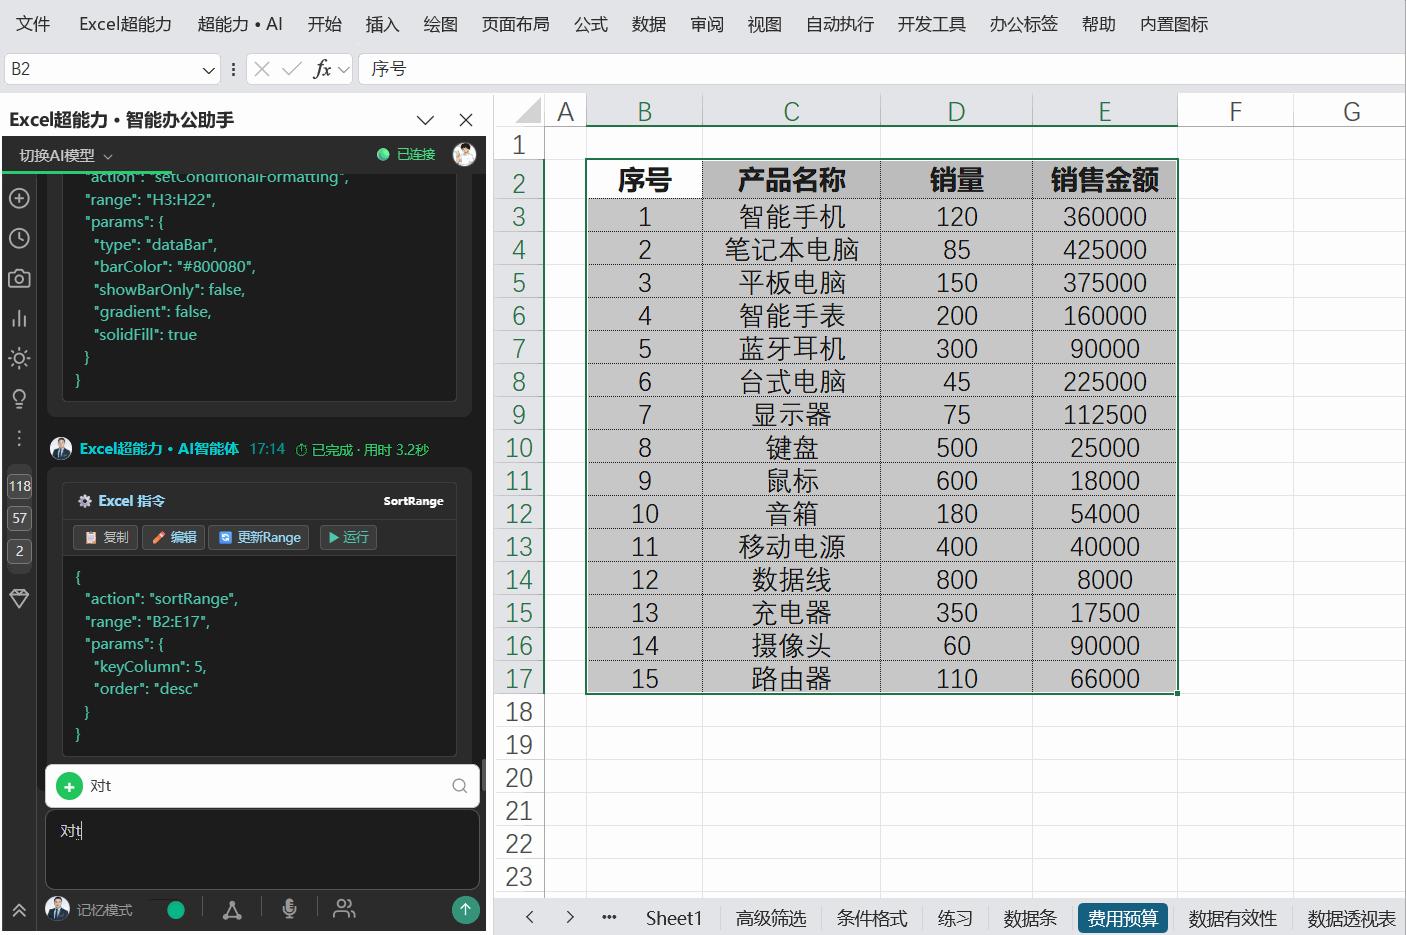Image resolution: width=1406 pixels, height=935 pixels.
Task: Click the diamond icon in sidebar
Action: pyautogui.click(x=19, y=598)
